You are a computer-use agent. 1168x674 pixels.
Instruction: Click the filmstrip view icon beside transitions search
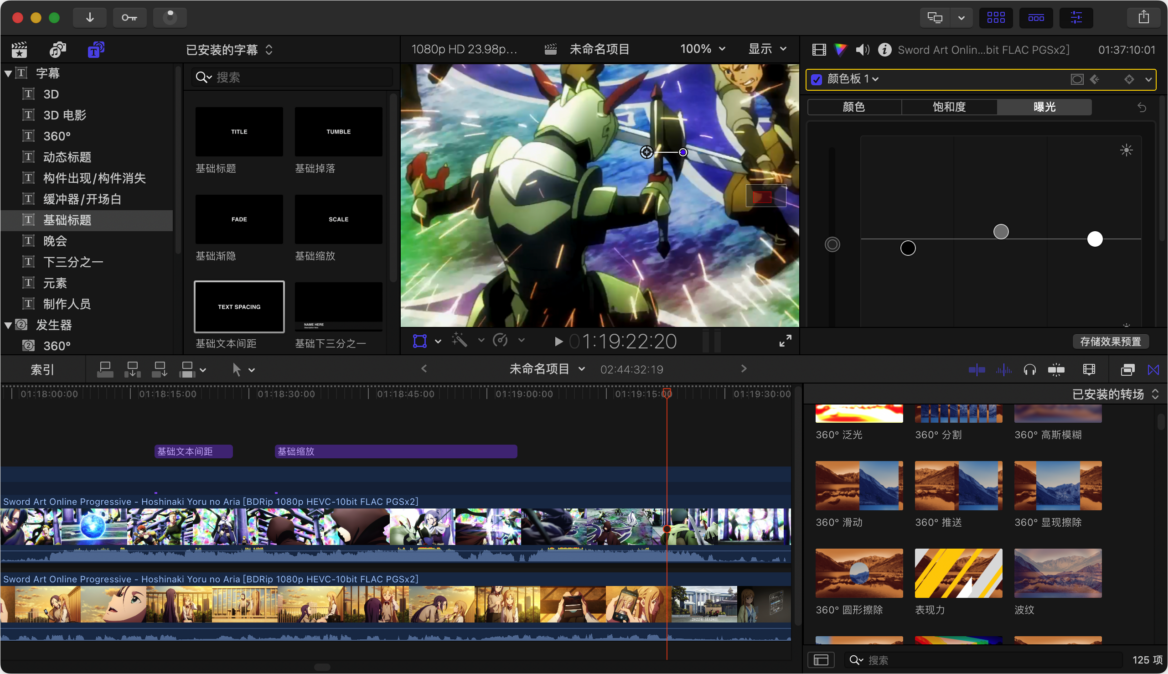821,660
